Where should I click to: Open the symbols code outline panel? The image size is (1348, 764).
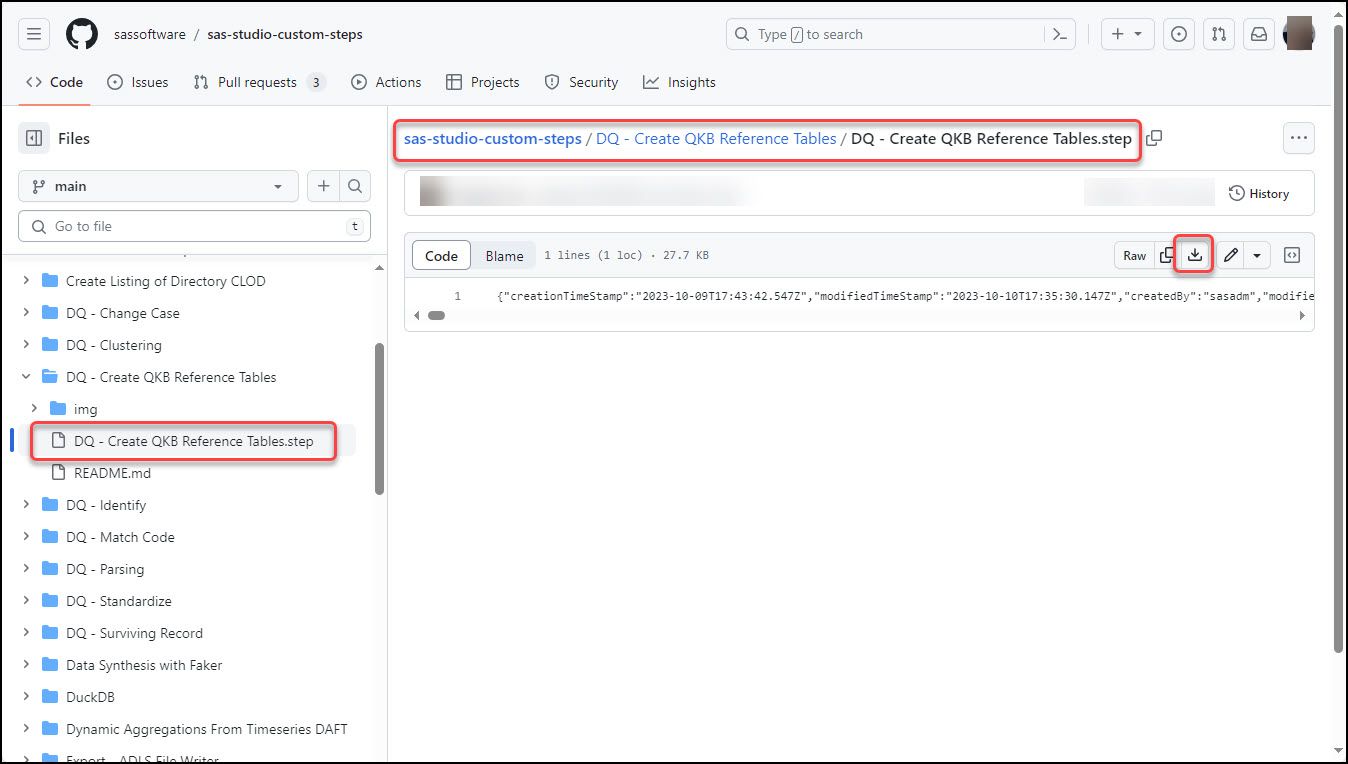[x=1291, y=255]
